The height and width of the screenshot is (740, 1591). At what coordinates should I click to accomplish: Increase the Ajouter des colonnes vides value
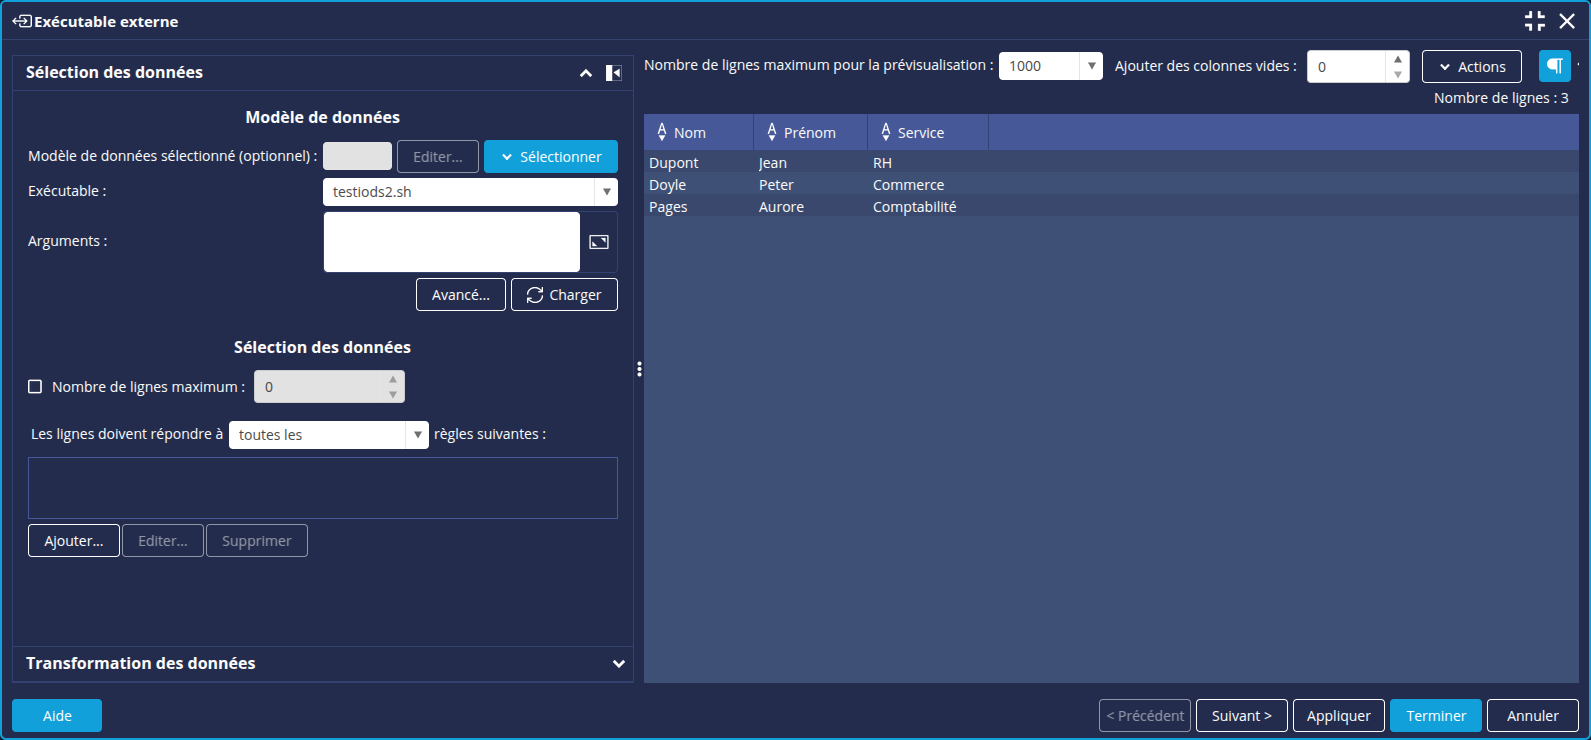(x=1397, y=59)
